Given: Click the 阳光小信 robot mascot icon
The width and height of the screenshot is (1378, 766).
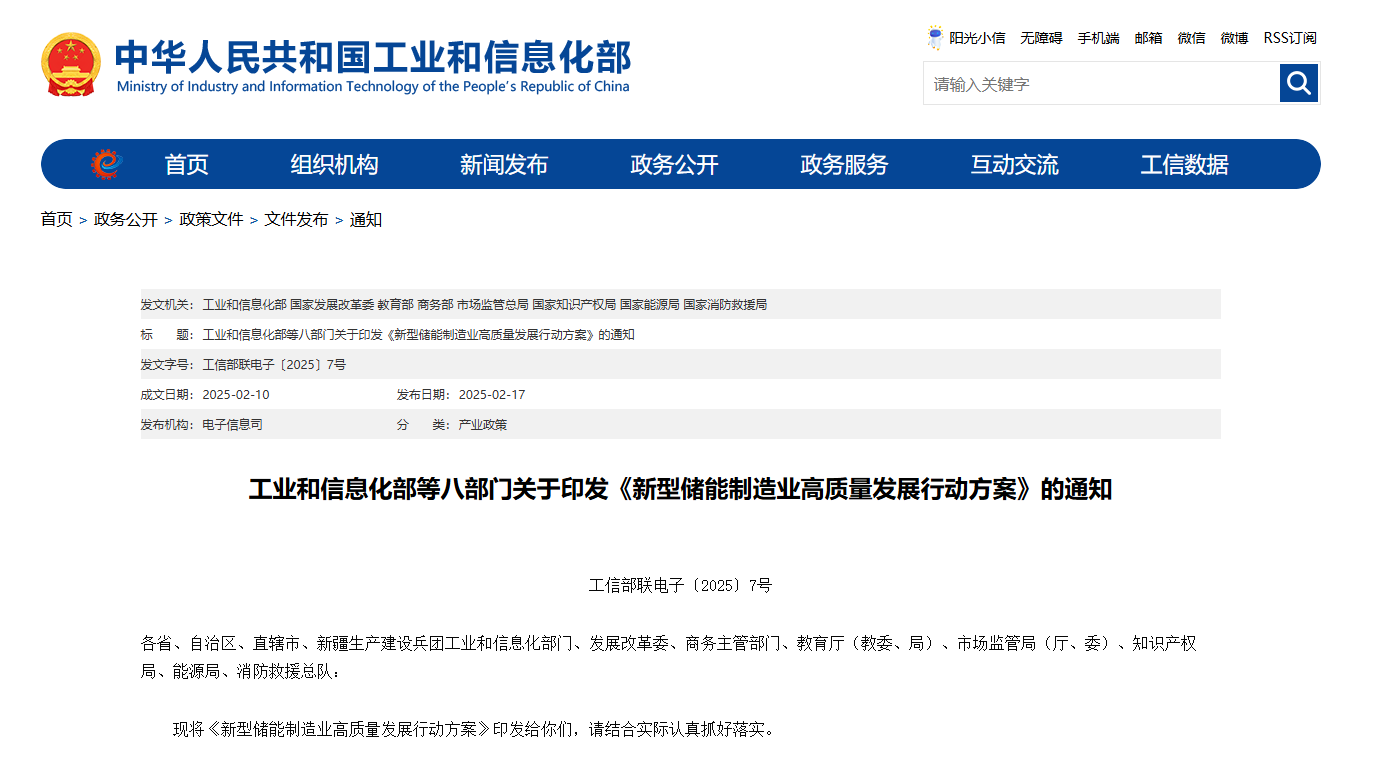Looking at the screenshot, I should (935, 38).
